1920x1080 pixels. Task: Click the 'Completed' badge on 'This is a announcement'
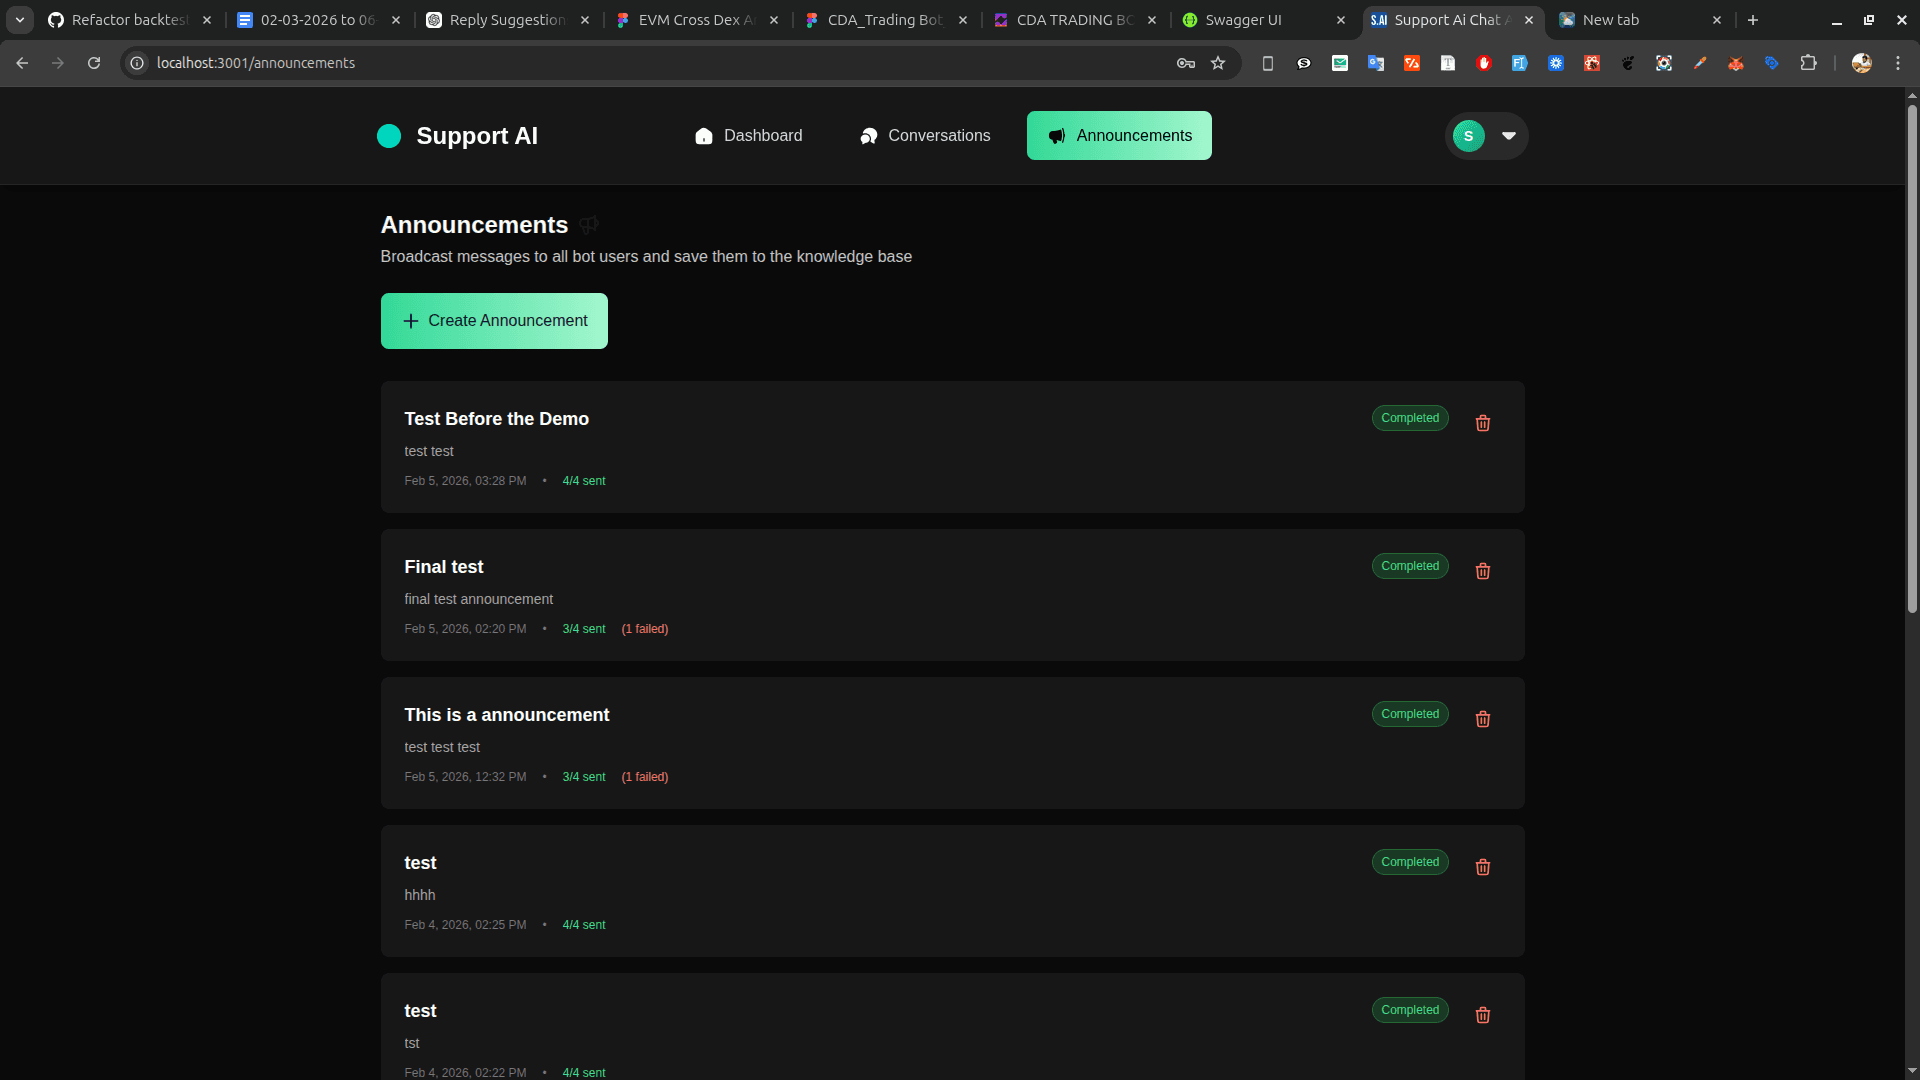click(x=1409, y=714)
